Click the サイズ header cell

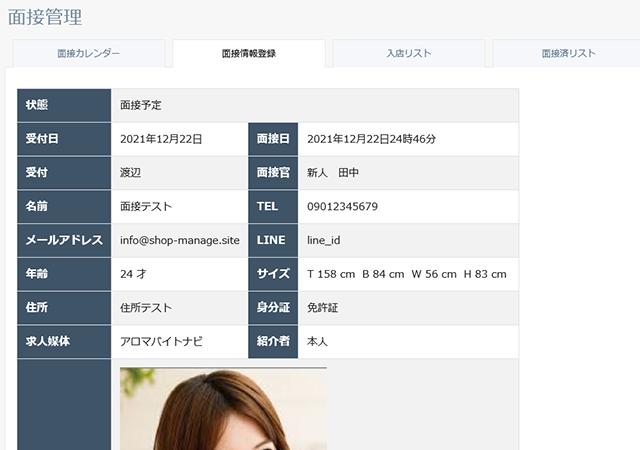tap(273, 274)
